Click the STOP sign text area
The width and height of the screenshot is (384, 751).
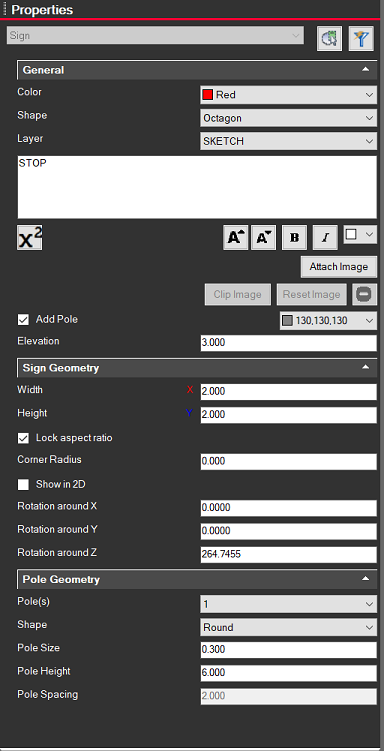(197, 187)
